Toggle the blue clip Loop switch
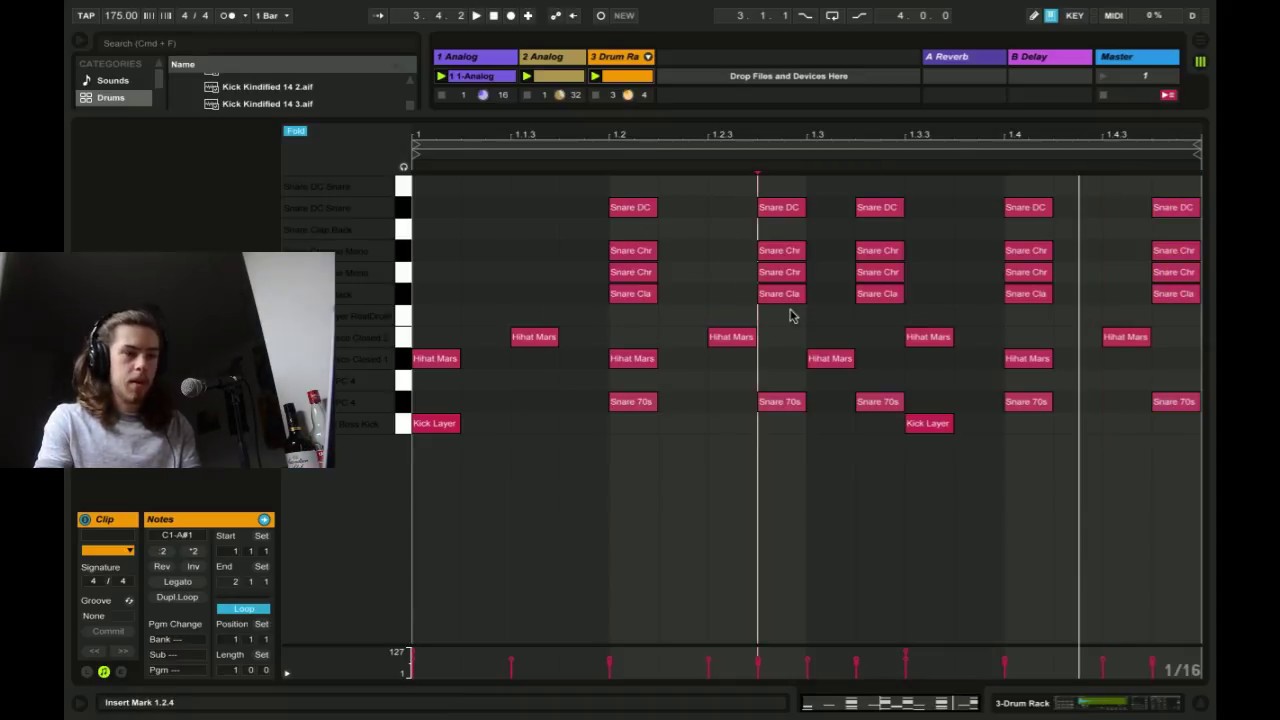 pyautogui.click(x=243, y=609)
